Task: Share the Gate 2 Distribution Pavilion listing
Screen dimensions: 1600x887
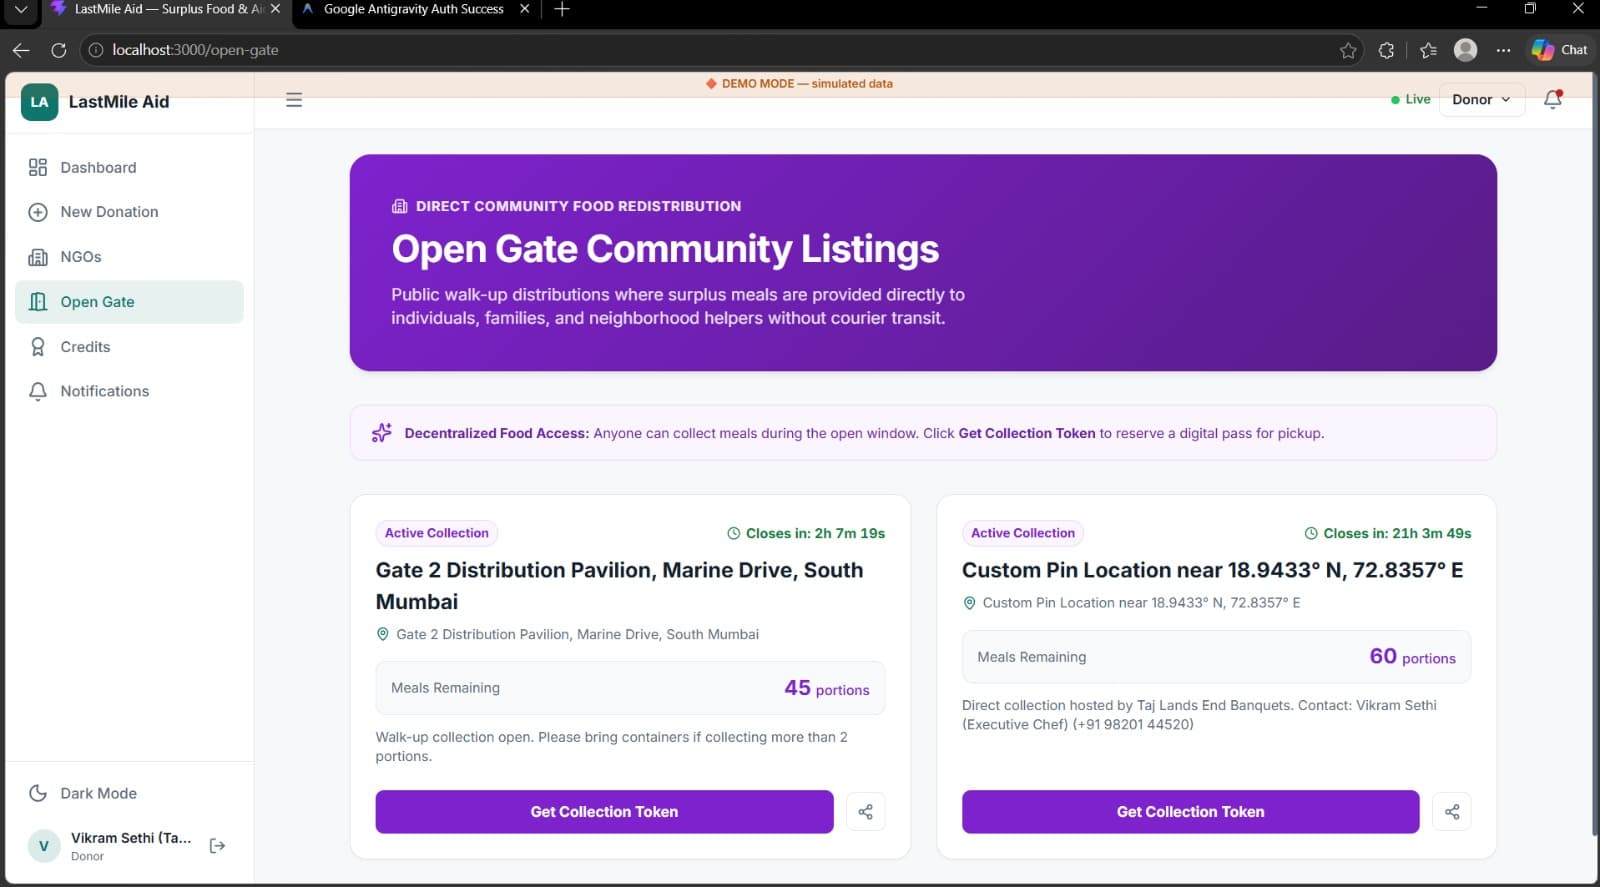Action: coord(866,812)
